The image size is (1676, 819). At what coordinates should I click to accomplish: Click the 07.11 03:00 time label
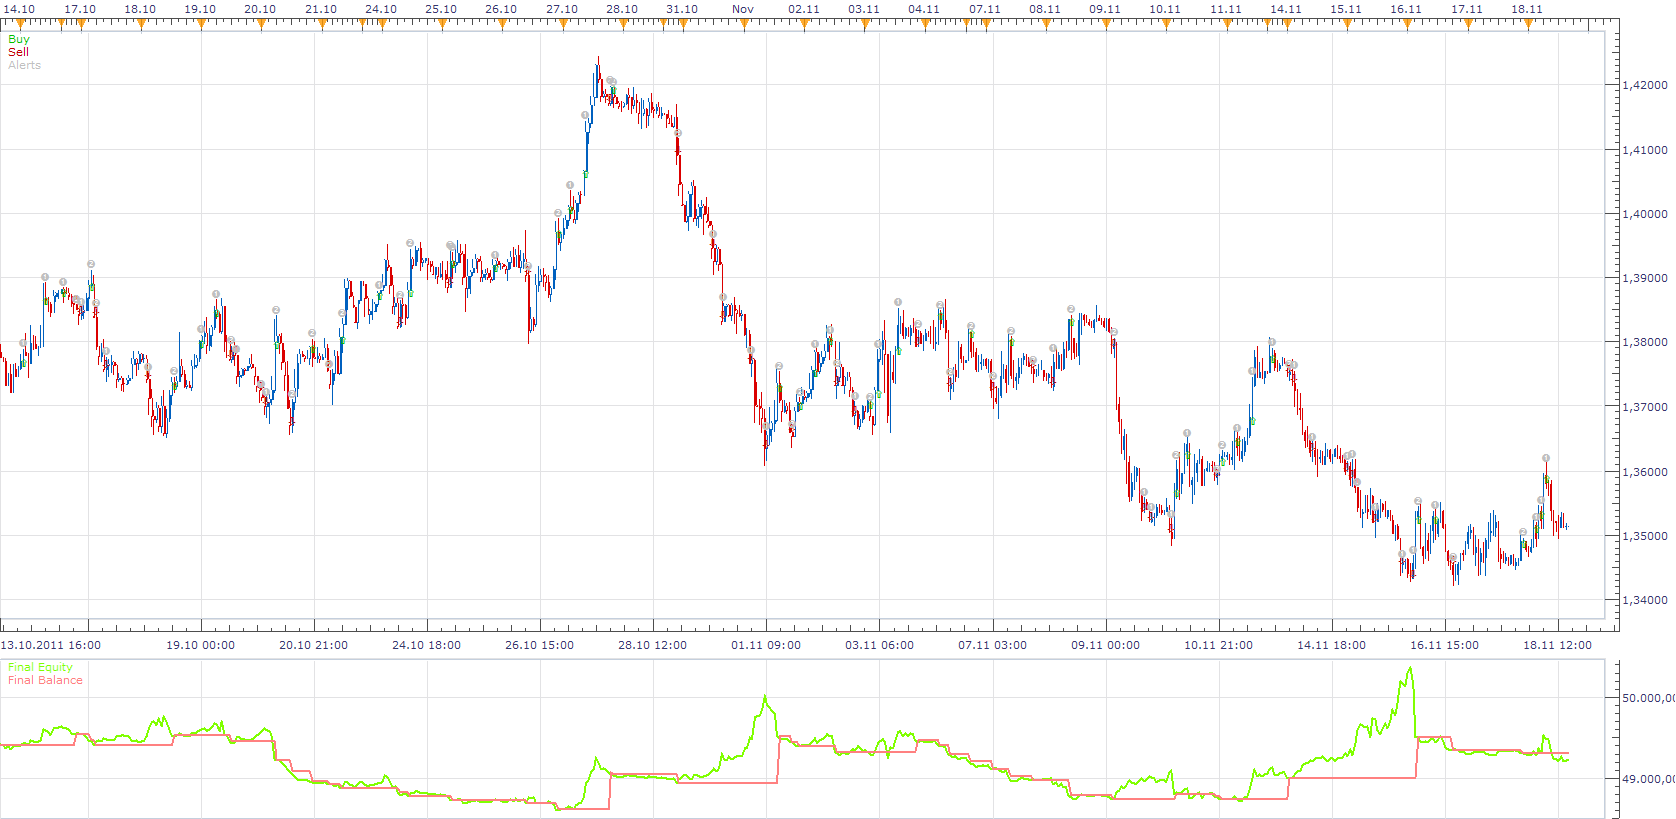993,645
